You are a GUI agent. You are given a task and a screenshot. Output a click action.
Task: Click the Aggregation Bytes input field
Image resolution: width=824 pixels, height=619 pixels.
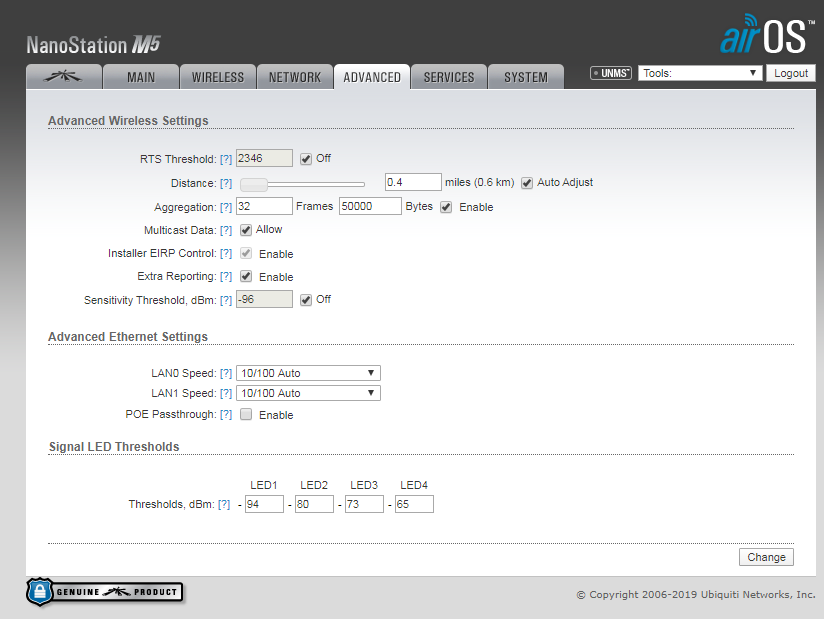coord(370,206)
